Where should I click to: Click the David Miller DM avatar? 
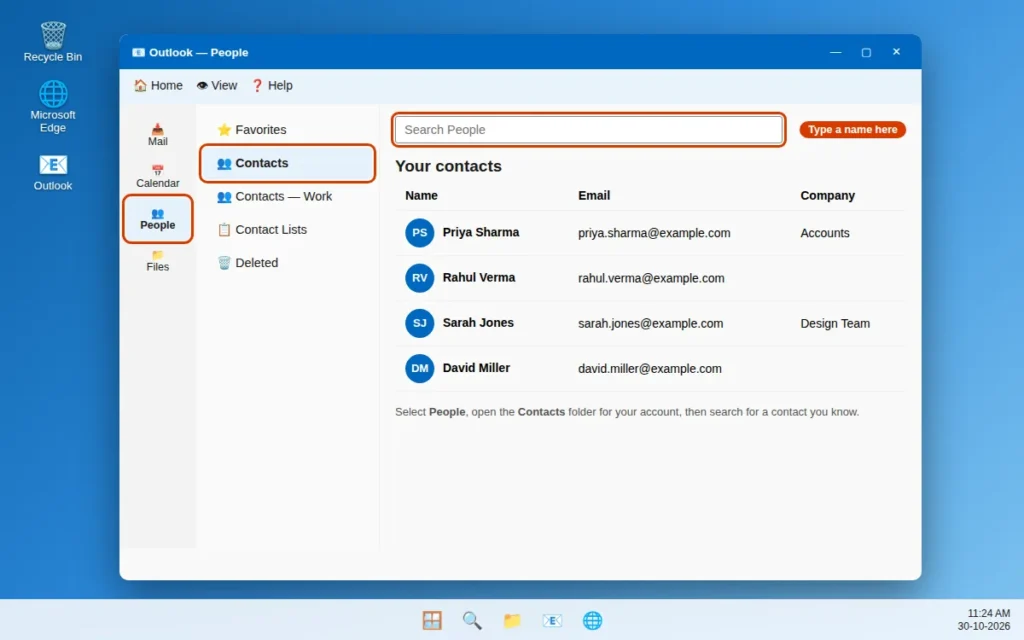coord(419,368)
